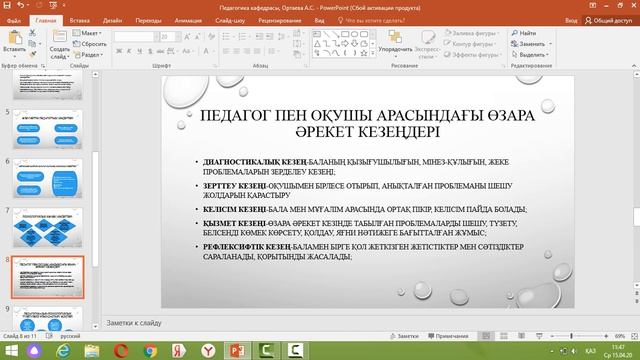Toggle align text right
The width and height of the screenshot is (640, 360).
point(247,51)
